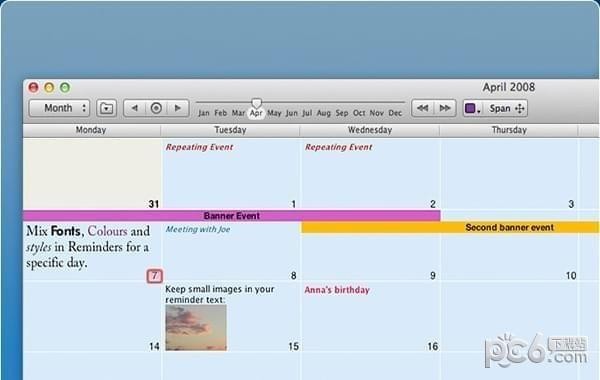This screenshot has height=380, width=600.
Task: Click the Monday column header
Action: point(91,130)
